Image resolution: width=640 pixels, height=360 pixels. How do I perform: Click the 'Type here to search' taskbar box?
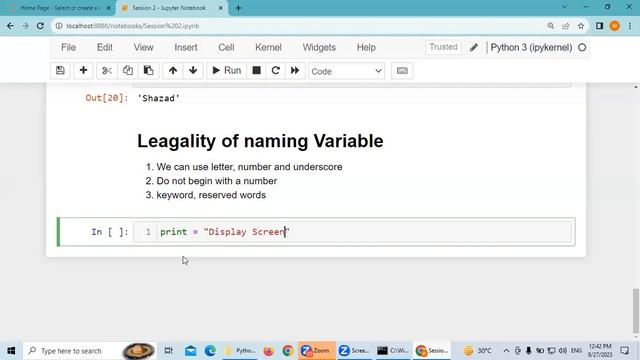90,351
